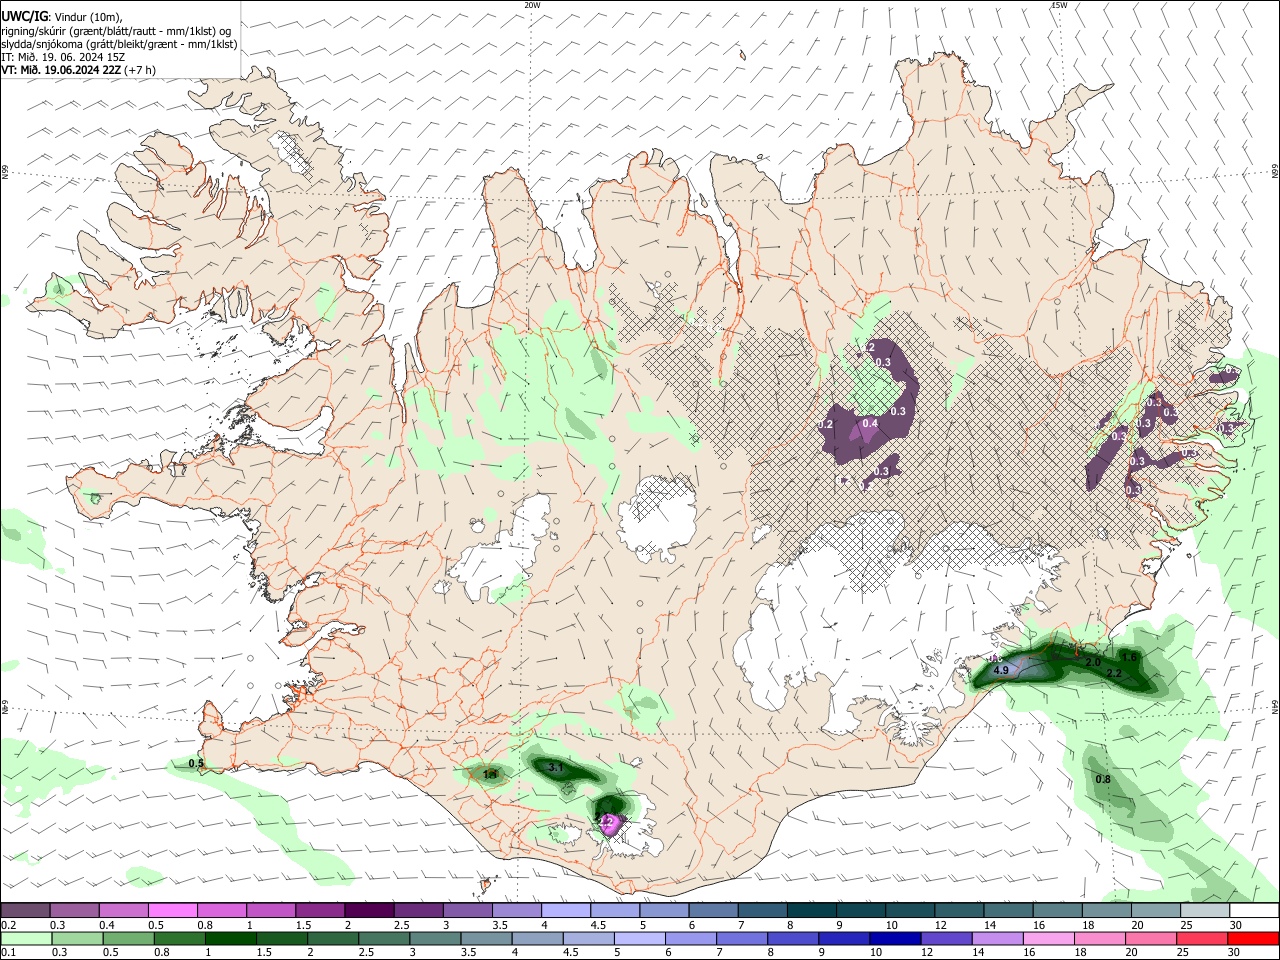Select the white upper swatch labelled 30
The width and height of the screenshot is (1280, 960).
coord(1254,911)
